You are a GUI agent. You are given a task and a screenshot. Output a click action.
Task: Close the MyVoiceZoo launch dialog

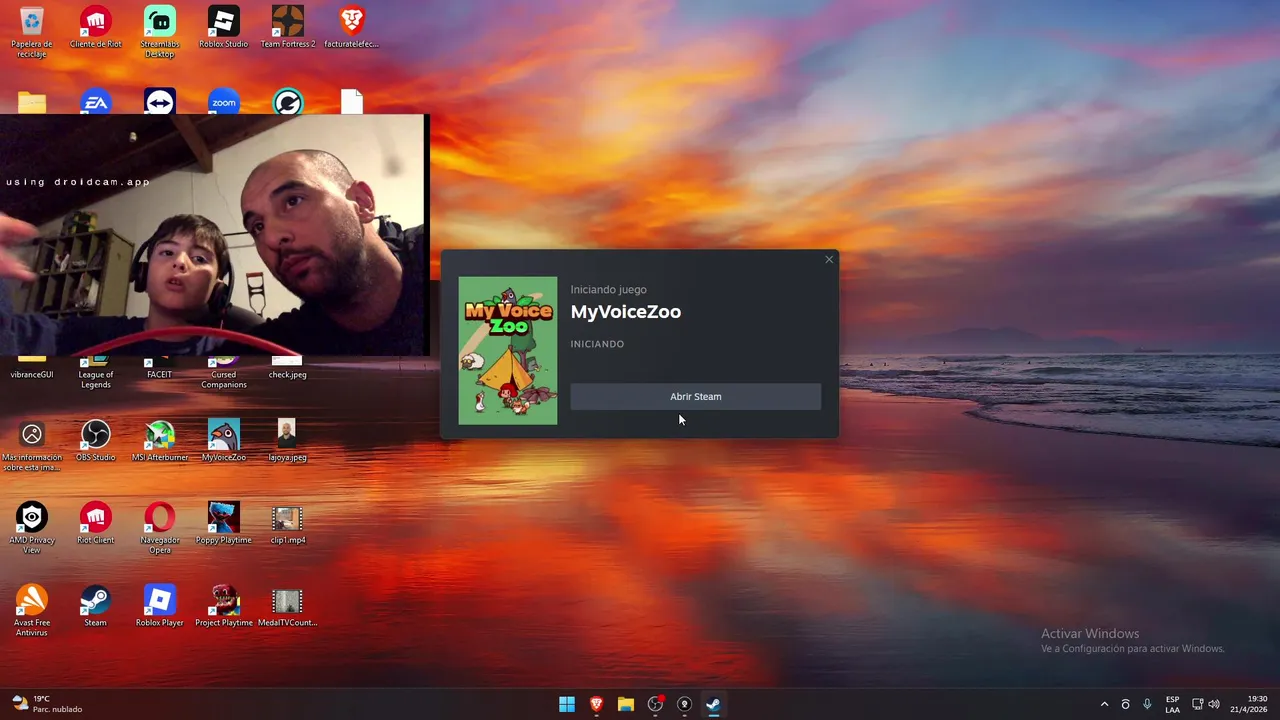pos(829,260)
